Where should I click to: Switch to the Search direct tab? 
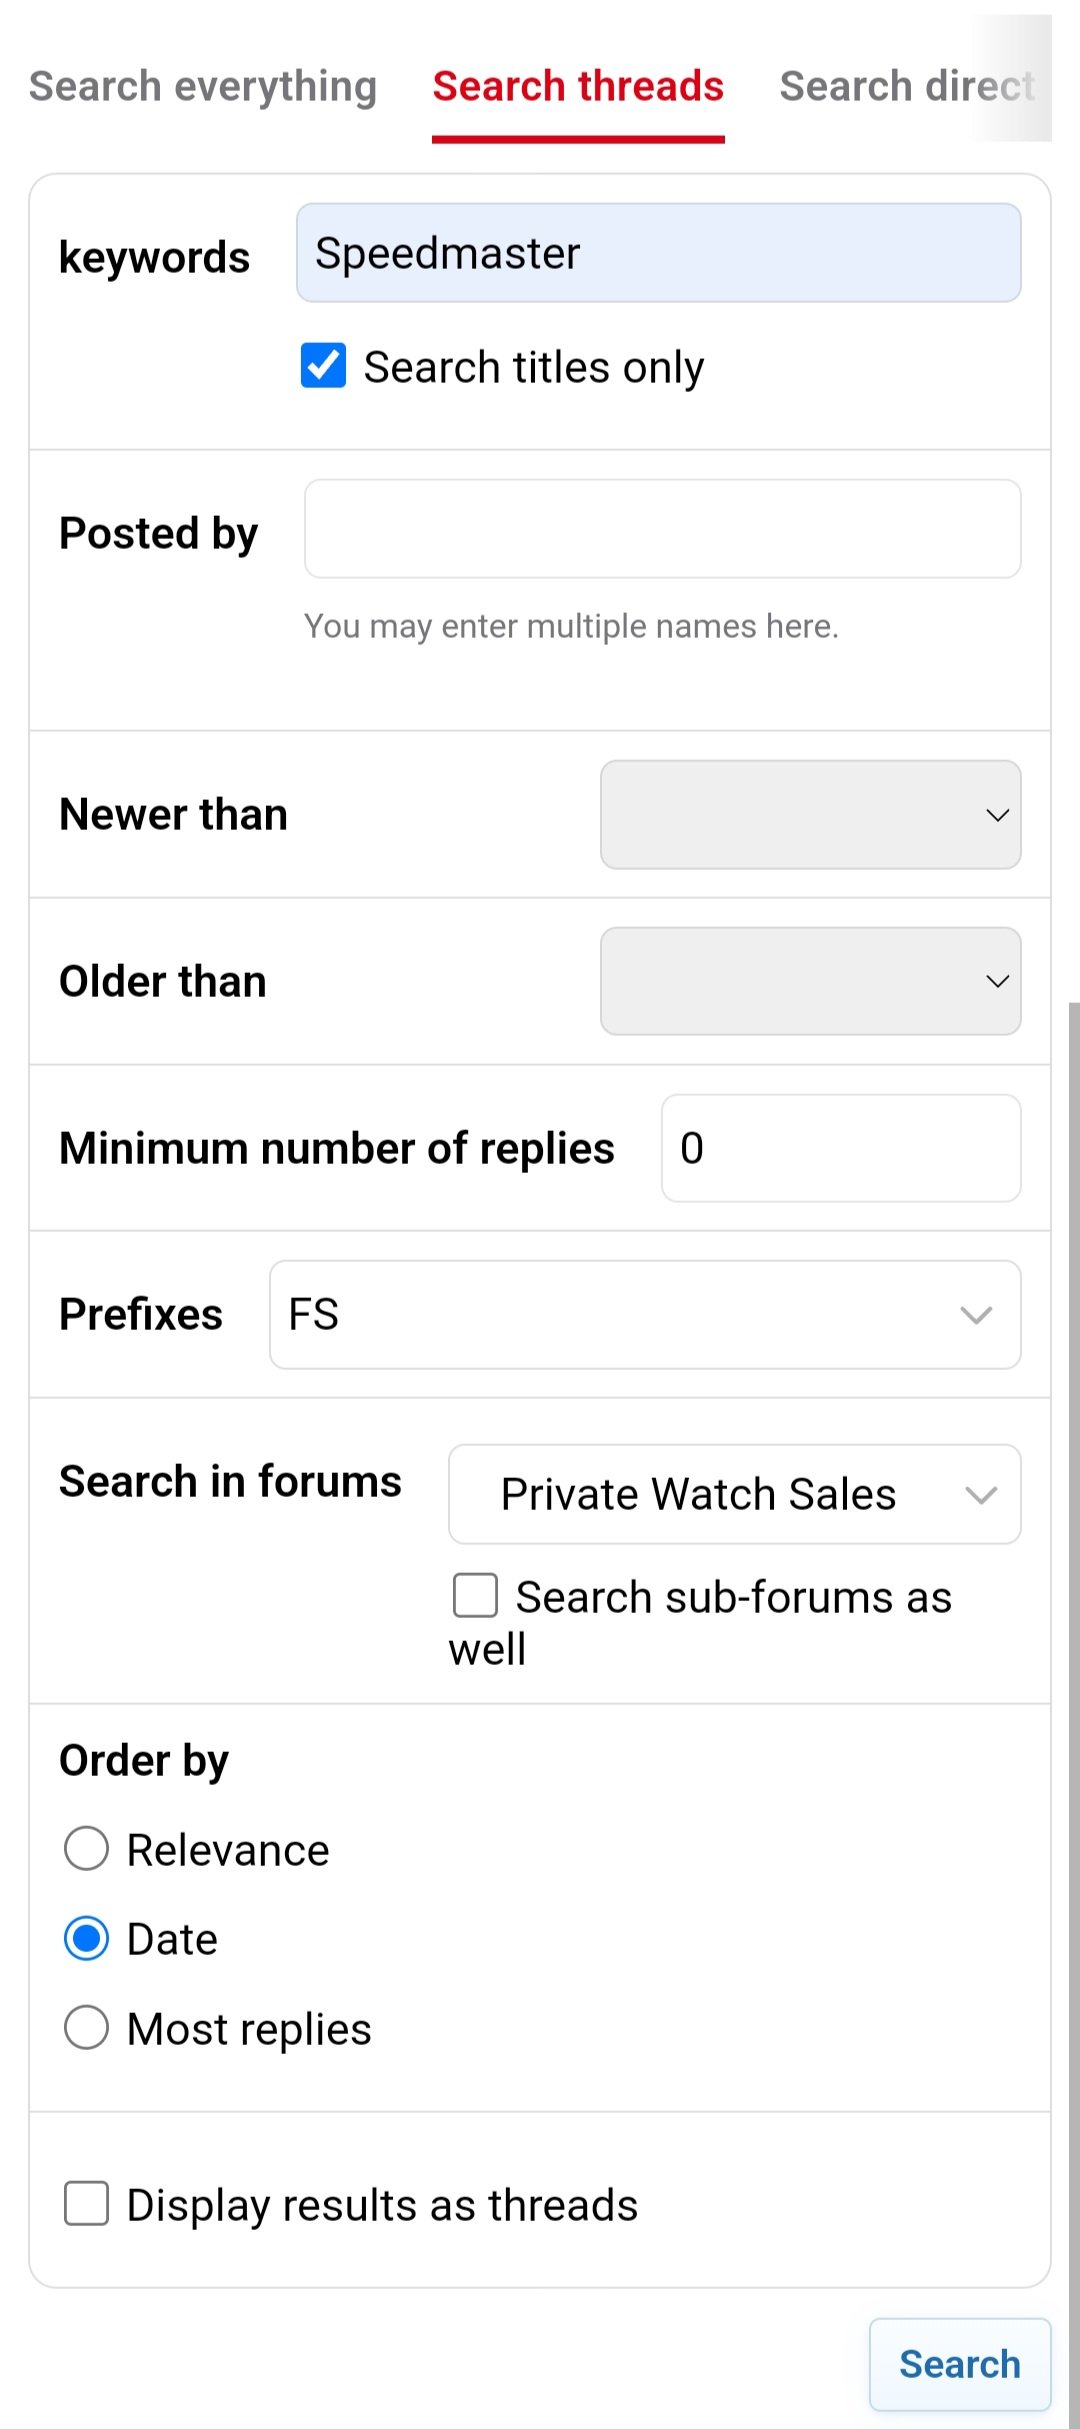pos(906,87)
